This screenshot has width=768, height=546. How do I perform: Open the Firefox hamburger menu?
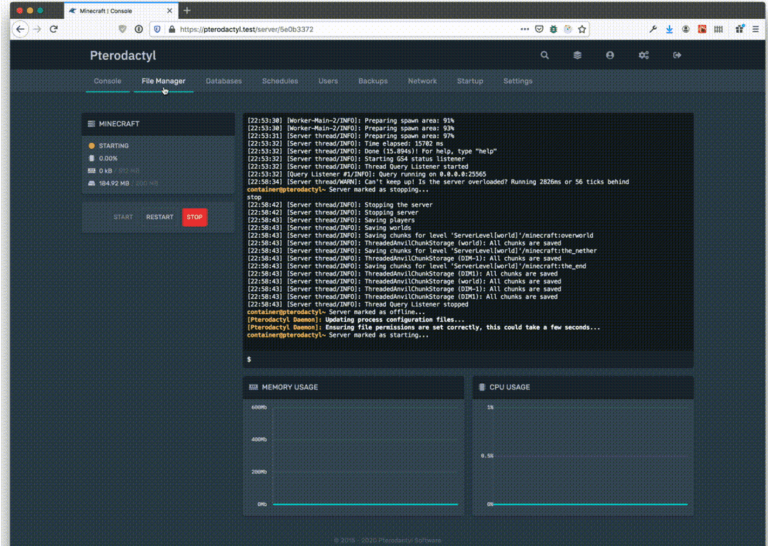[x=756, y=29]
